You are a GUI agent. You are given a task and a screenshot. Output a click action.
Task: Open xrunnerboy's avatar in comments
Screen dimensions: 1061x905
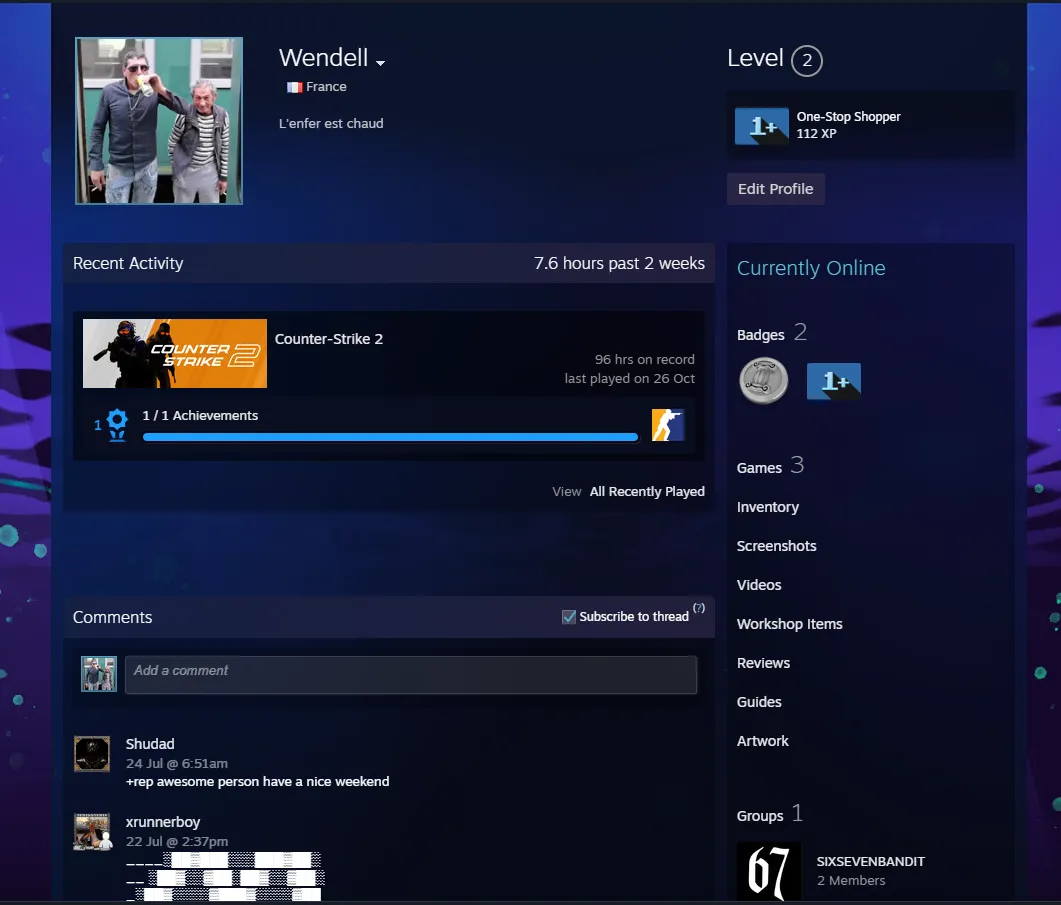tap(91, 832)
